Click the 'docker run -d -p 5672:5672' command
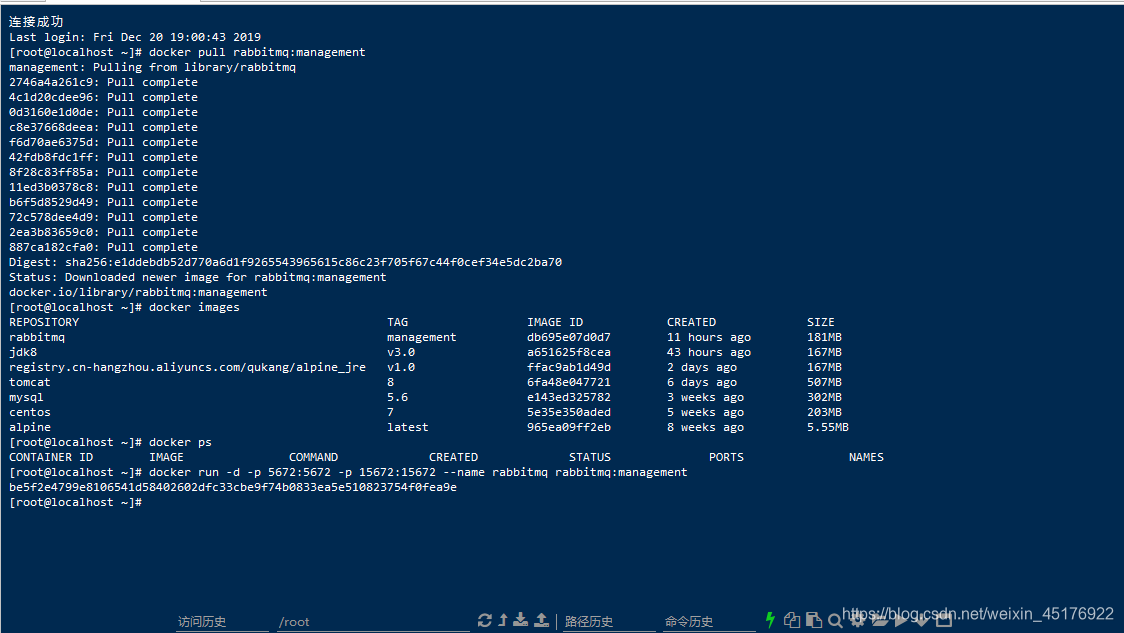Image resolution: width=1124 pixels, height=633 pixels. point(418,472)
